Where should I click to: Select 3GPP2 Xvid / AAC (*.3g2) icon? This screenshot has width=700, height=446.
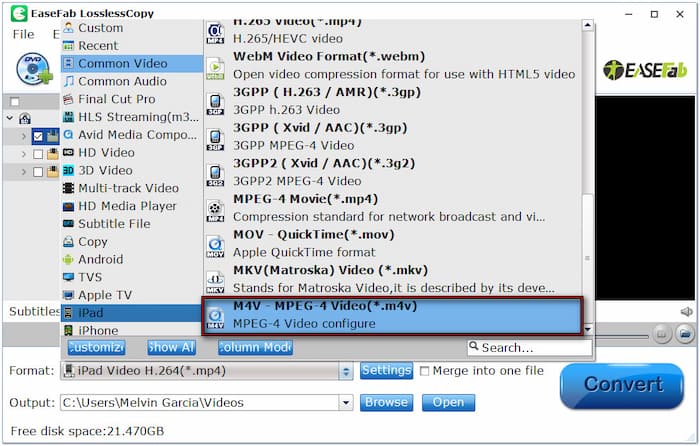[x=215, y=176]
